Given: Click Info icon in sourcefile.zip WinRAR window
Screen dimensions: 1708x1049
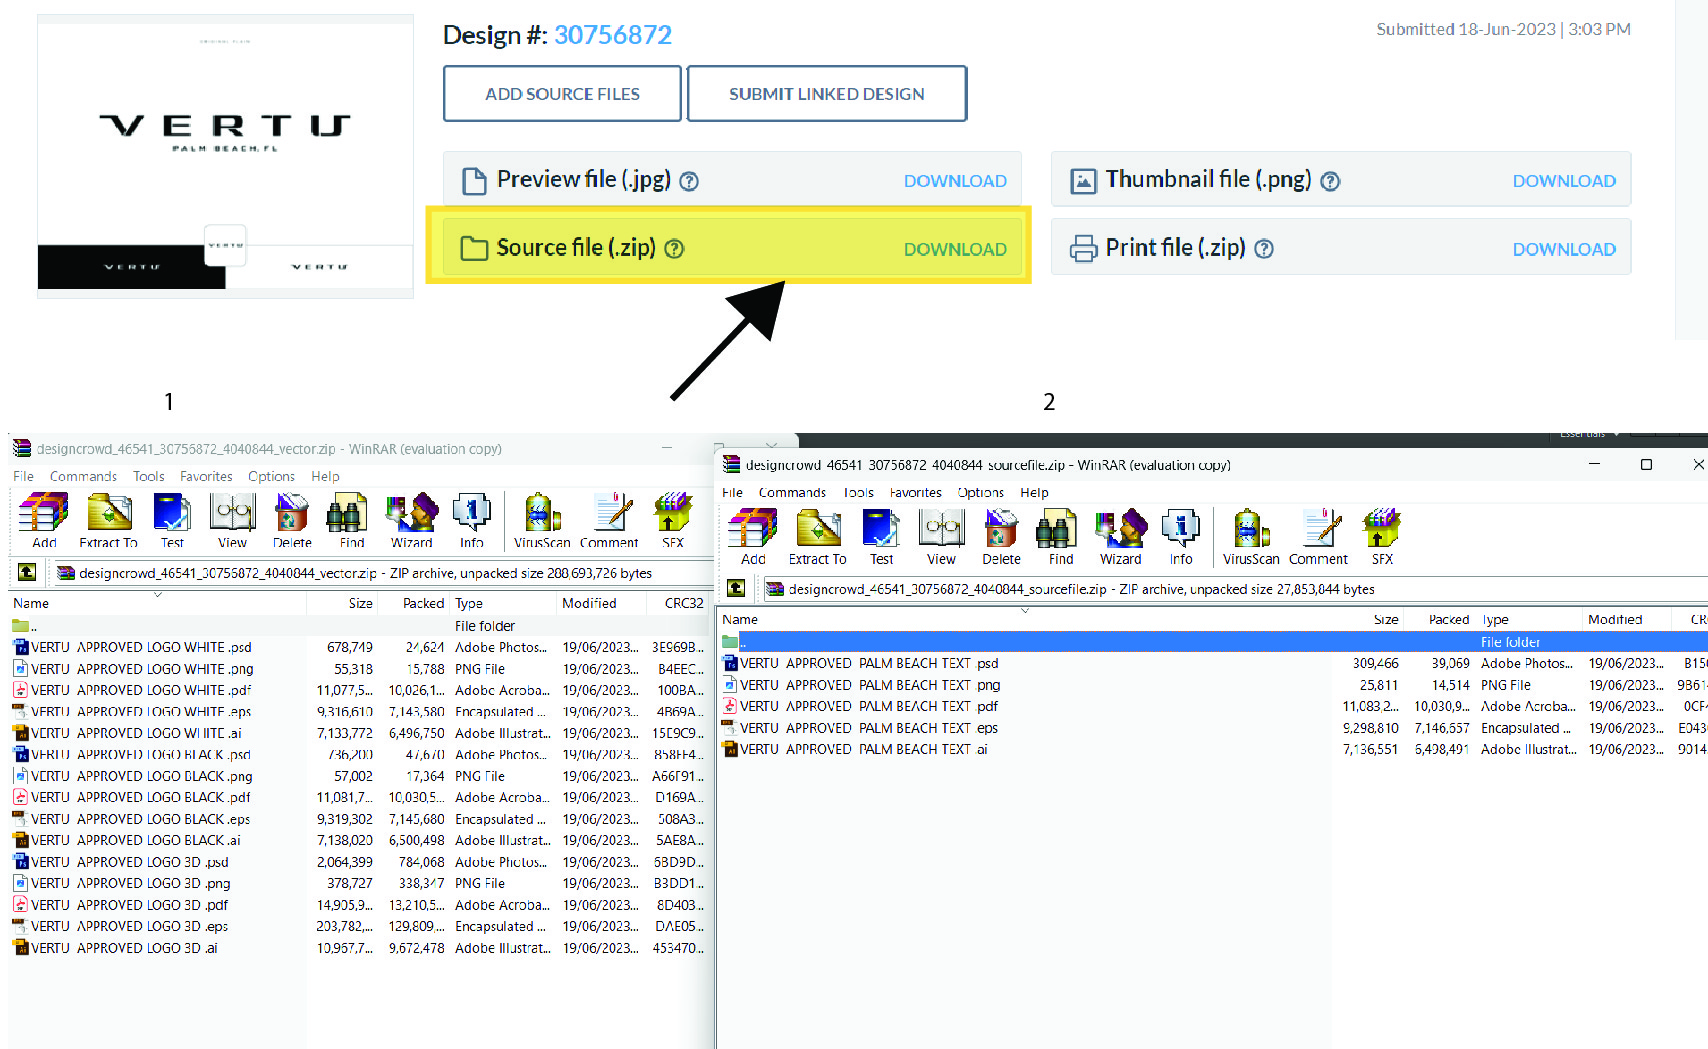Looking at the screenshot, I should click(1181, 537).
